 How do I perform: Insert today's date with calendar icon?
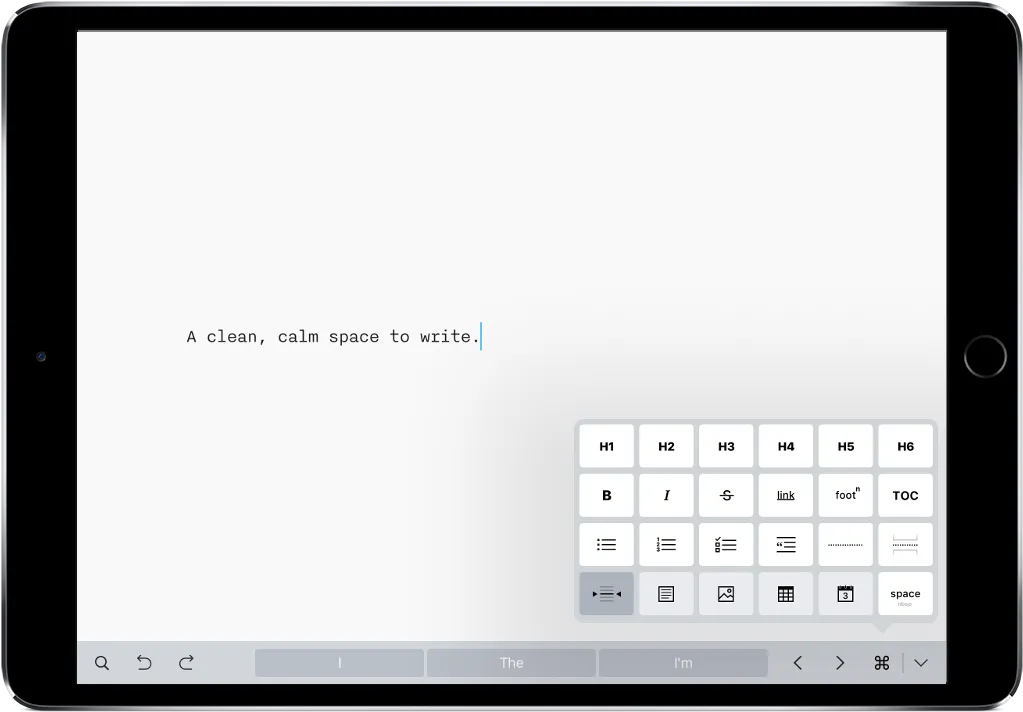[846, 594]
